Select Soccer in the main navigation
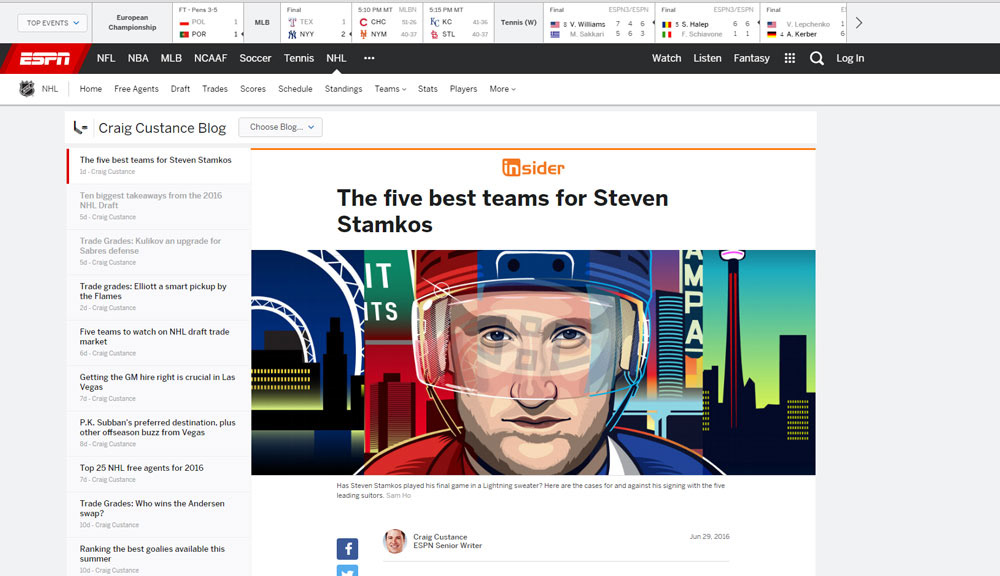The height and width of the screenshot is (576, 1000). coord(255,58)
